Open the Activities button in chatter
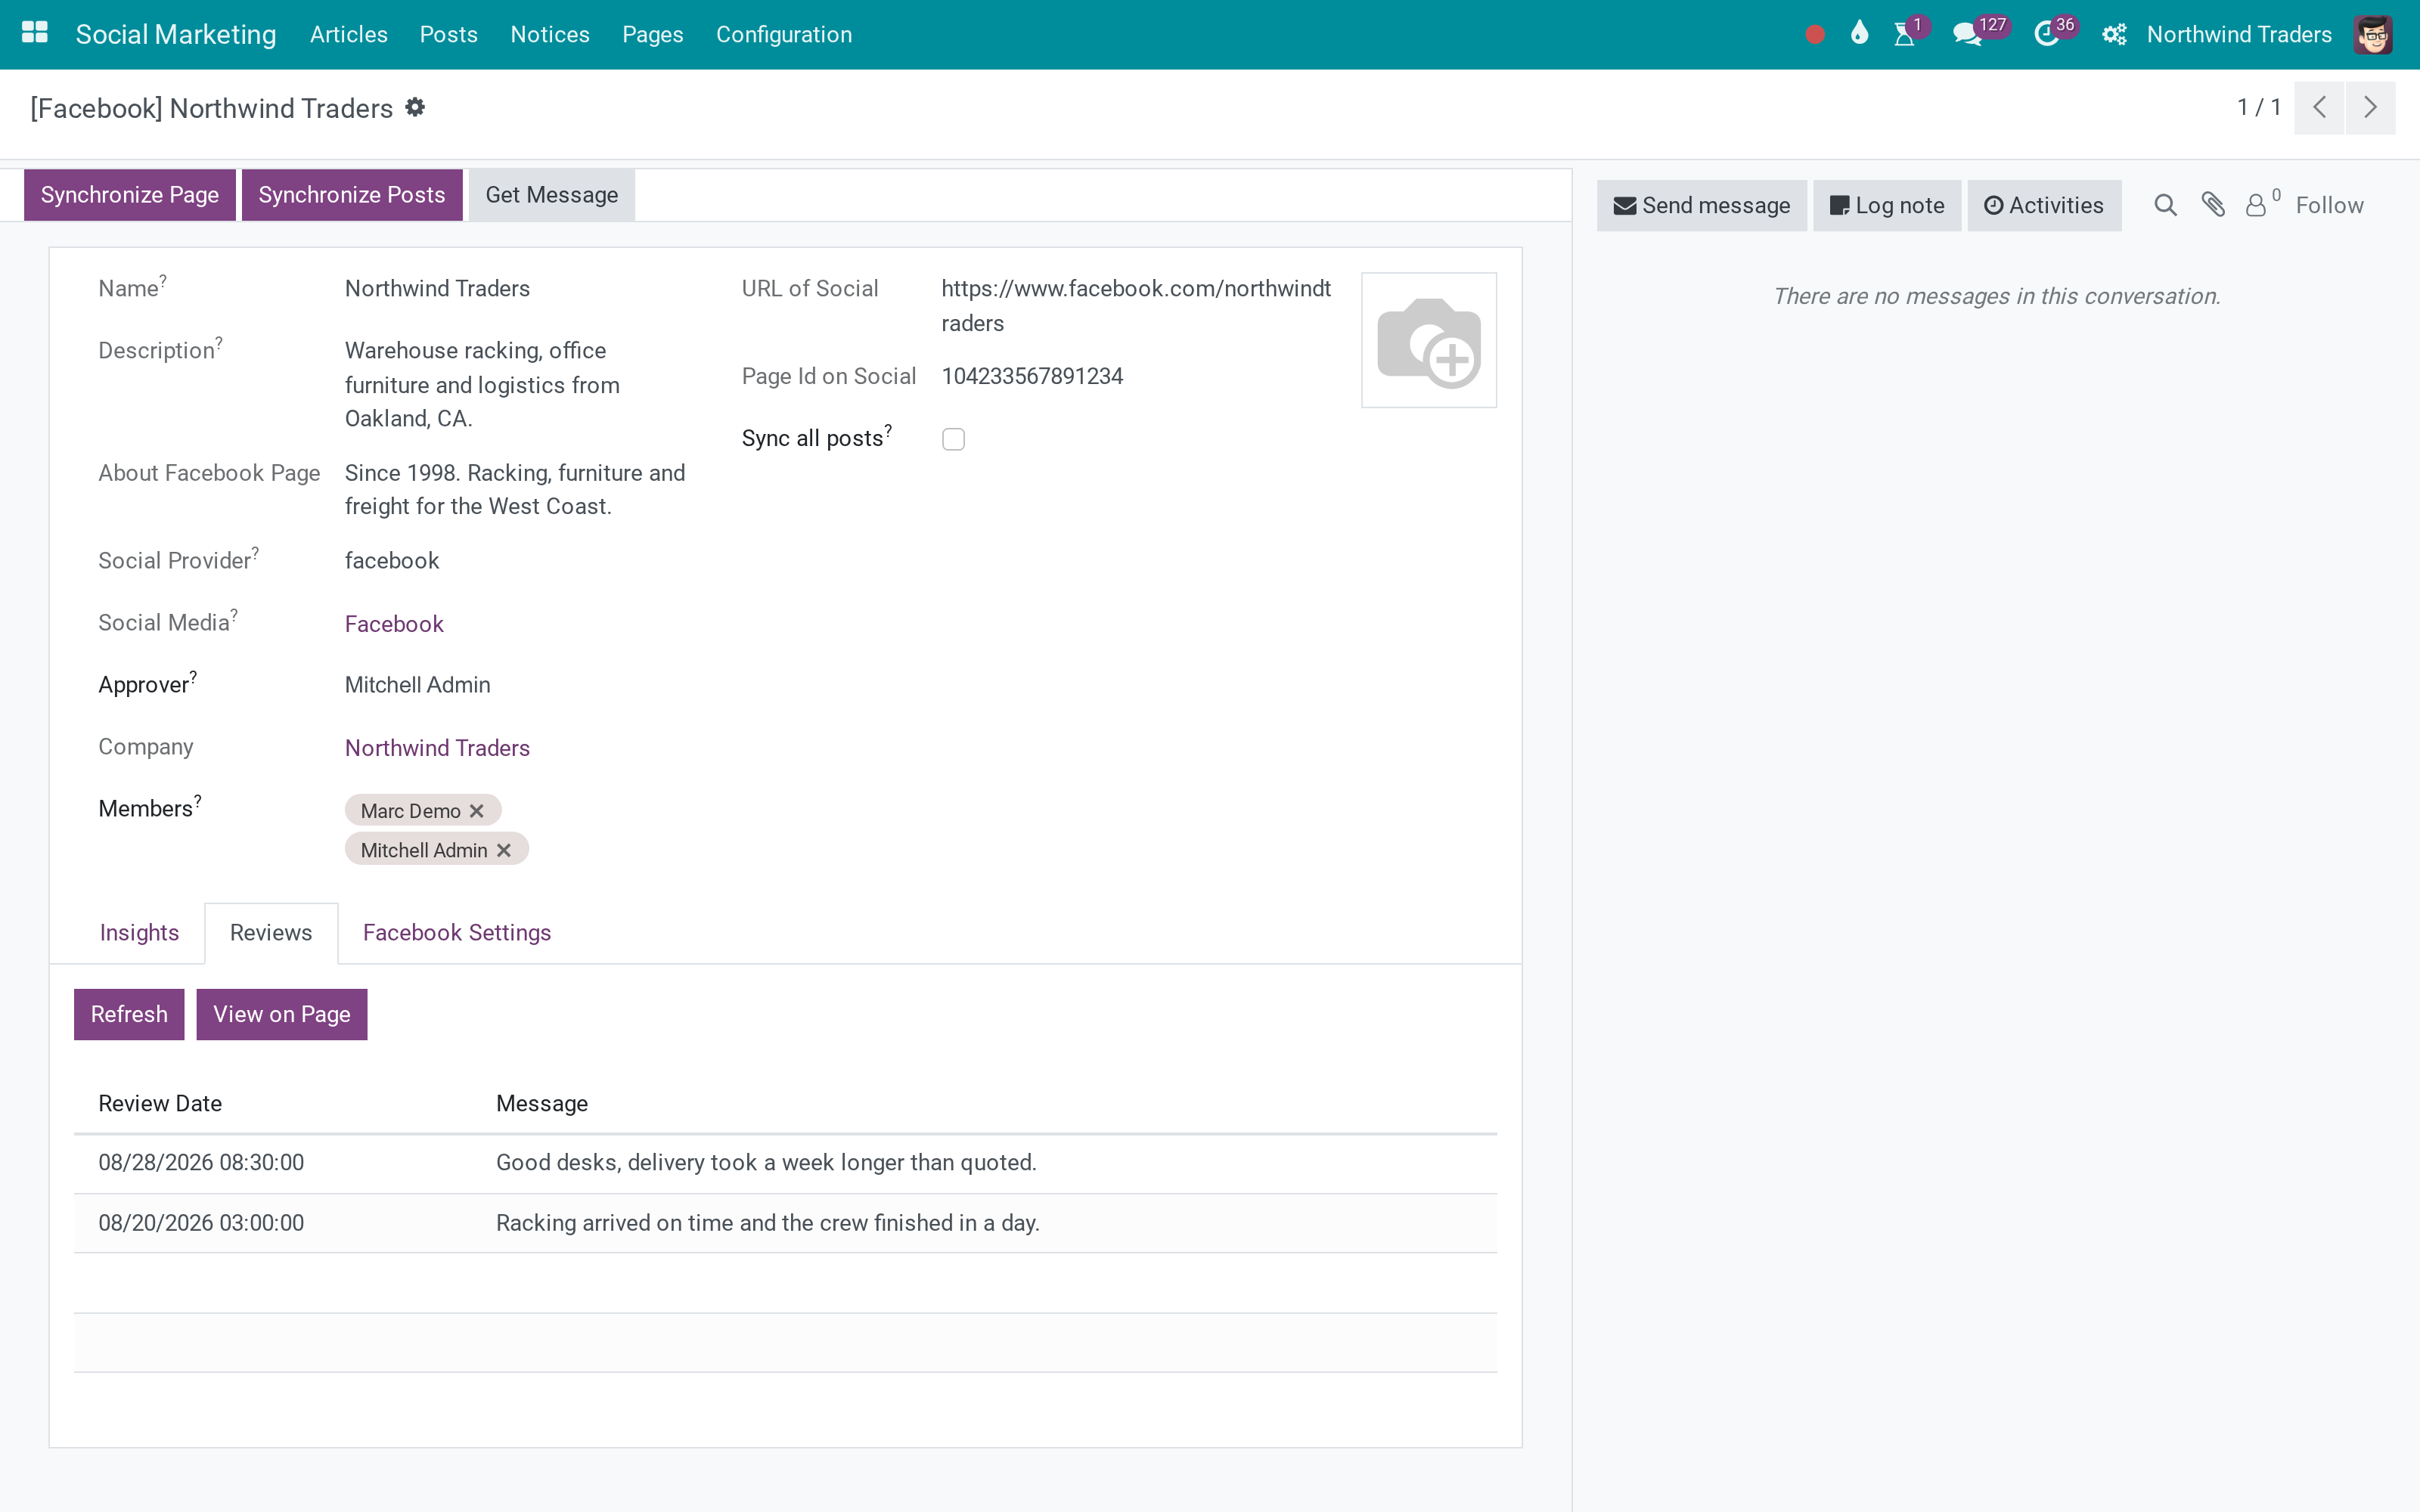2420x1512 pixels. pos(2044,205)
